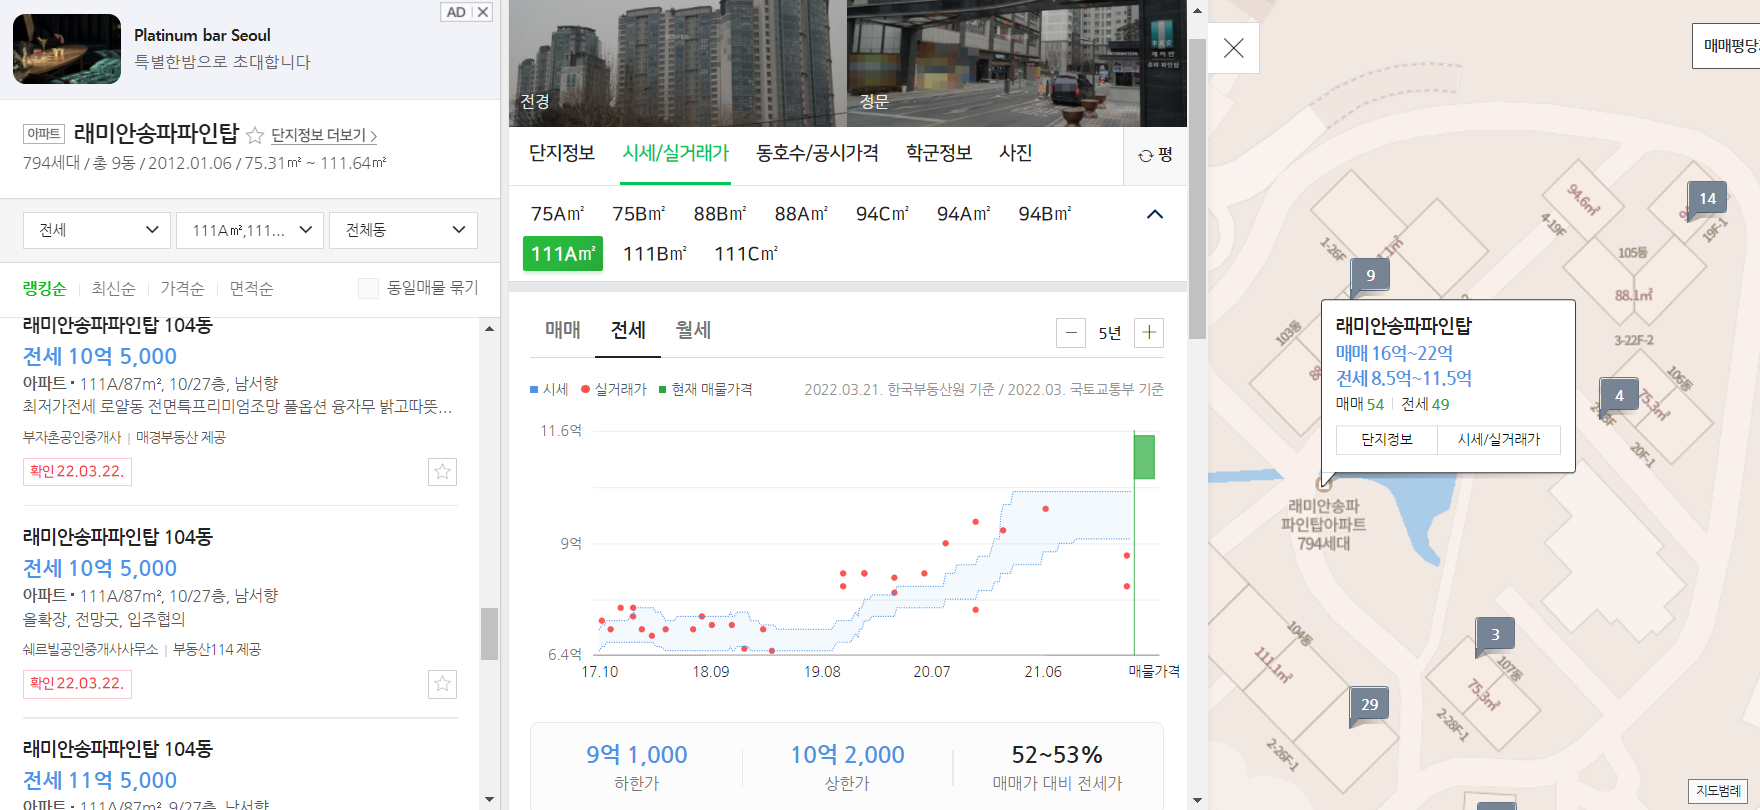1760x810 pixels.
Task: Open 시세/실거래가 tab
Action: point(676,153)
